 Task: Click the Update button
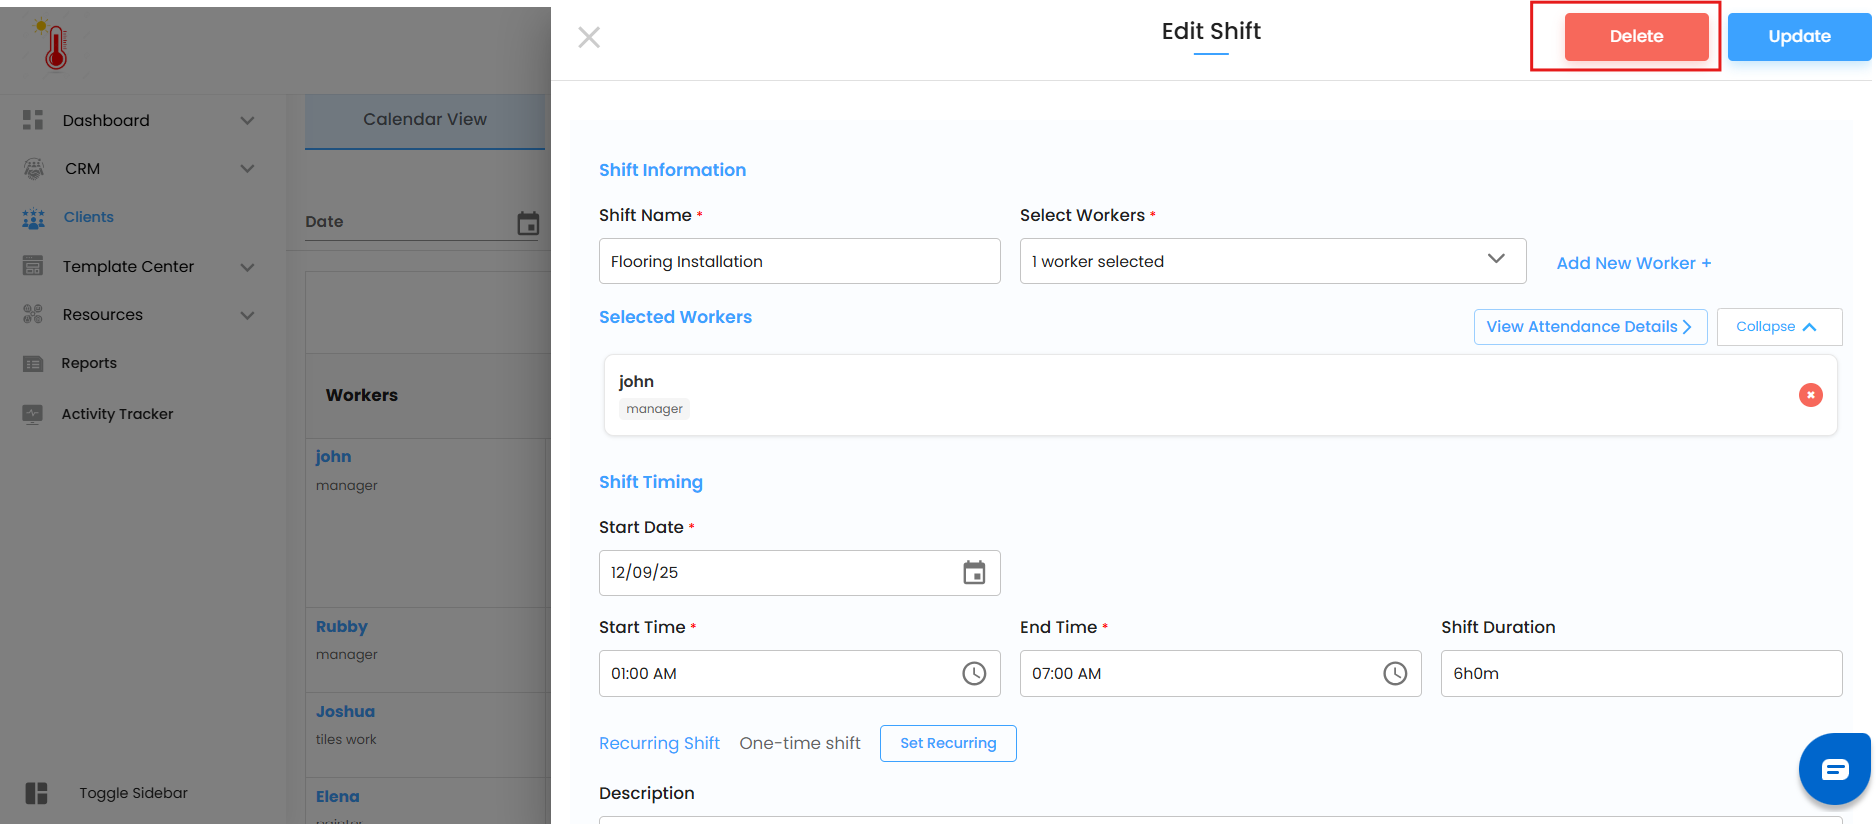(1798, 37)
